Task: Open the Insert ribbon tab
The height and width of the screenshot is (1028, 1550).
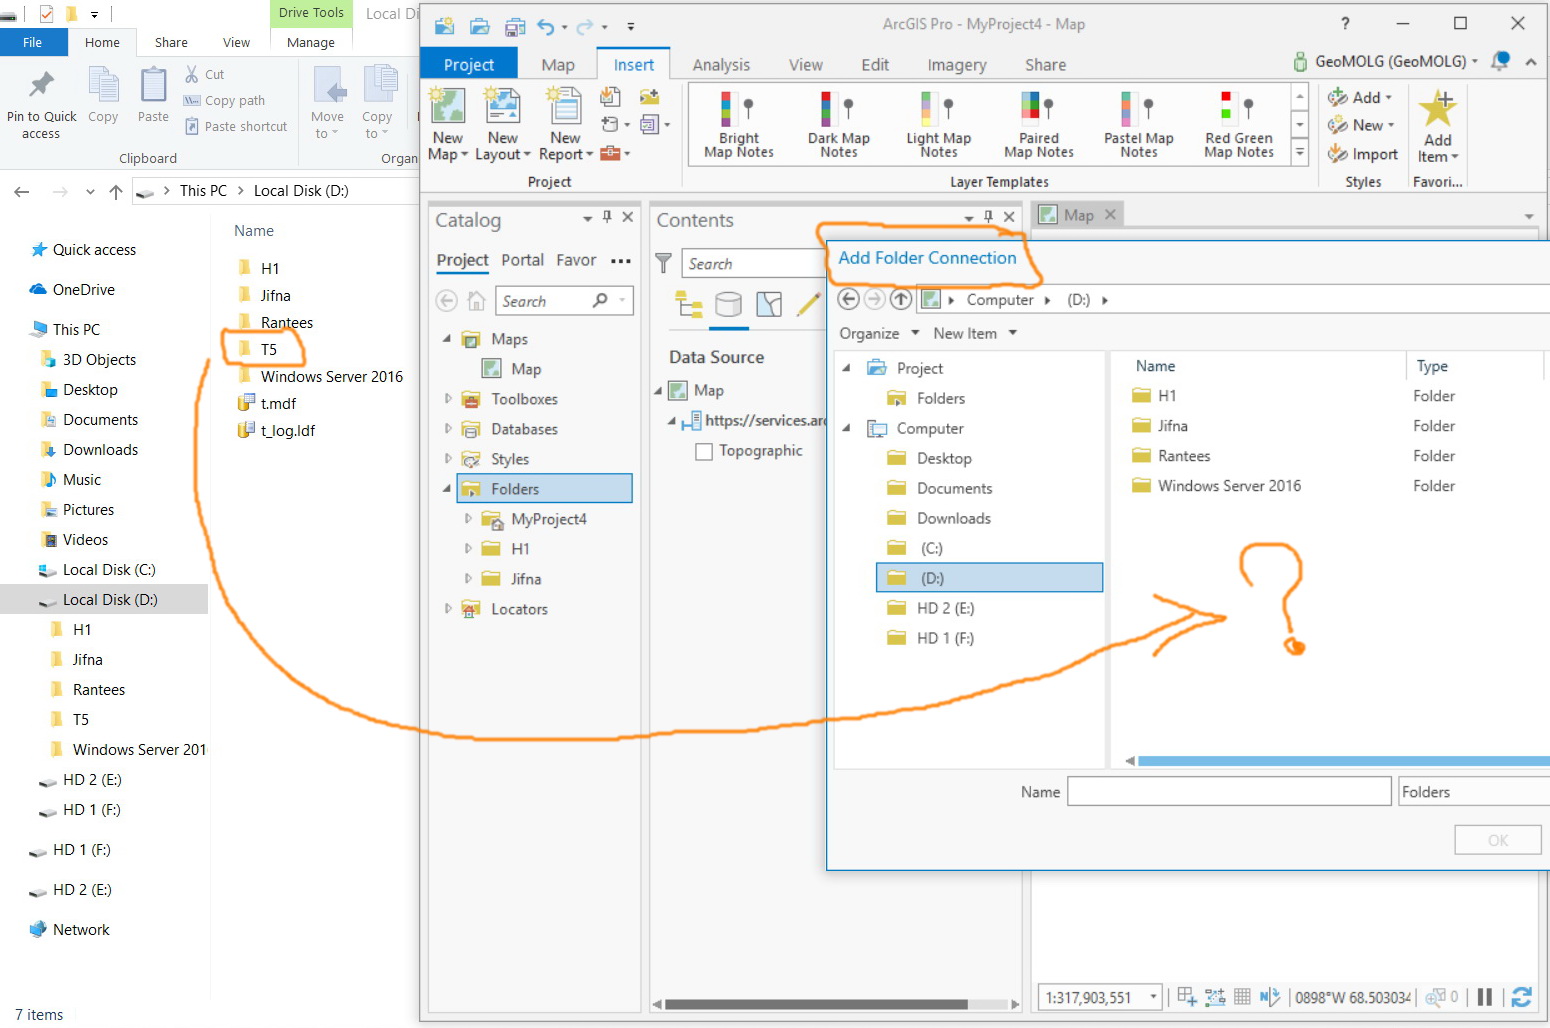Action: 634,65
